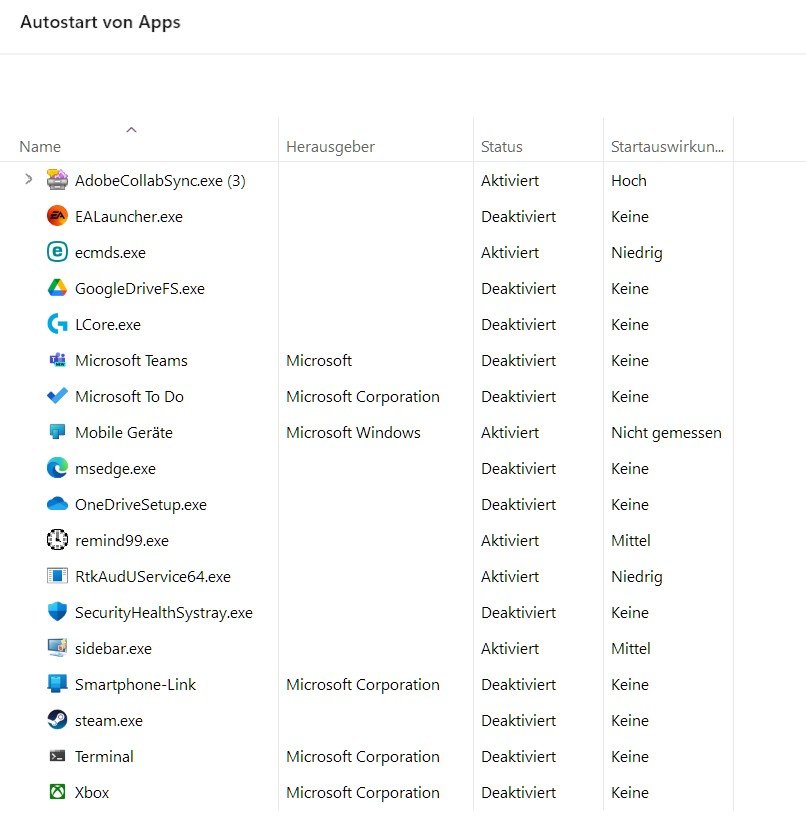Select the msedge.exe entry name

pyautogui.click(x=115, y=469)
